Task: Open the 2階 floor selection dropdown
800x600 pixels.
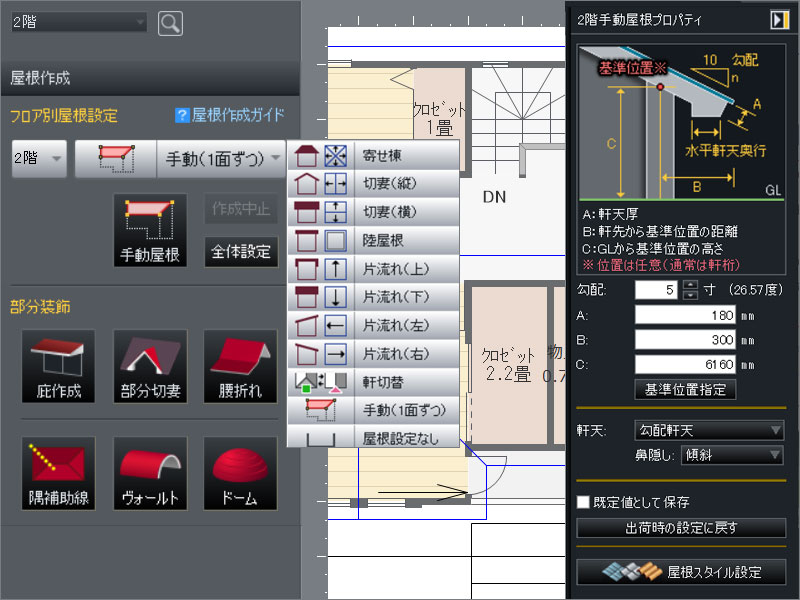Action: [x=78, y=21]
